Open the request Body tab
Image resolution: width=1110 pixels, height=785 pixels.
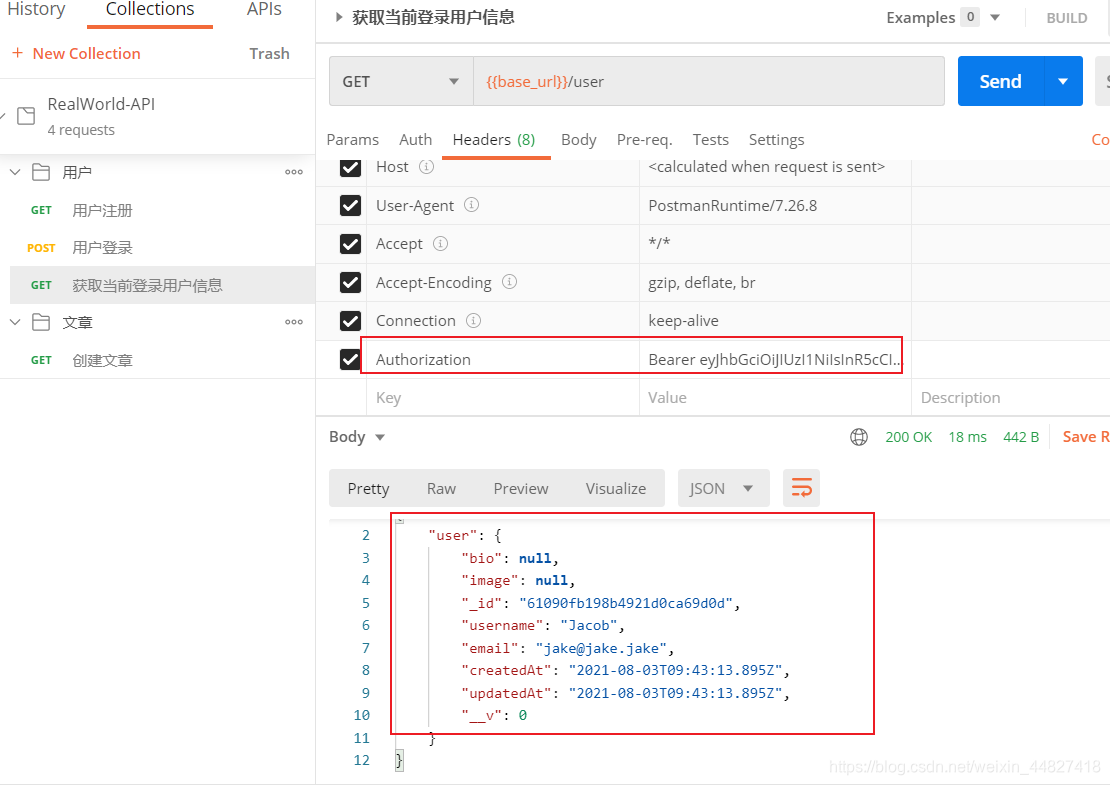[578, 139]
